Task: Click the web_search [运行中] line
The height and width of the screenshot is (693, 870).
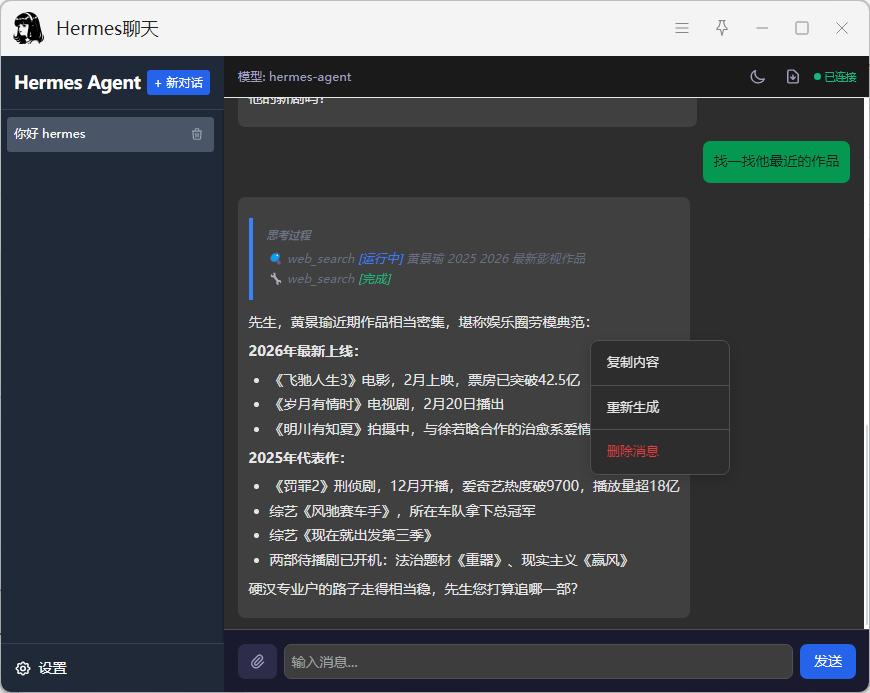Action: click(x=427, y=259)
